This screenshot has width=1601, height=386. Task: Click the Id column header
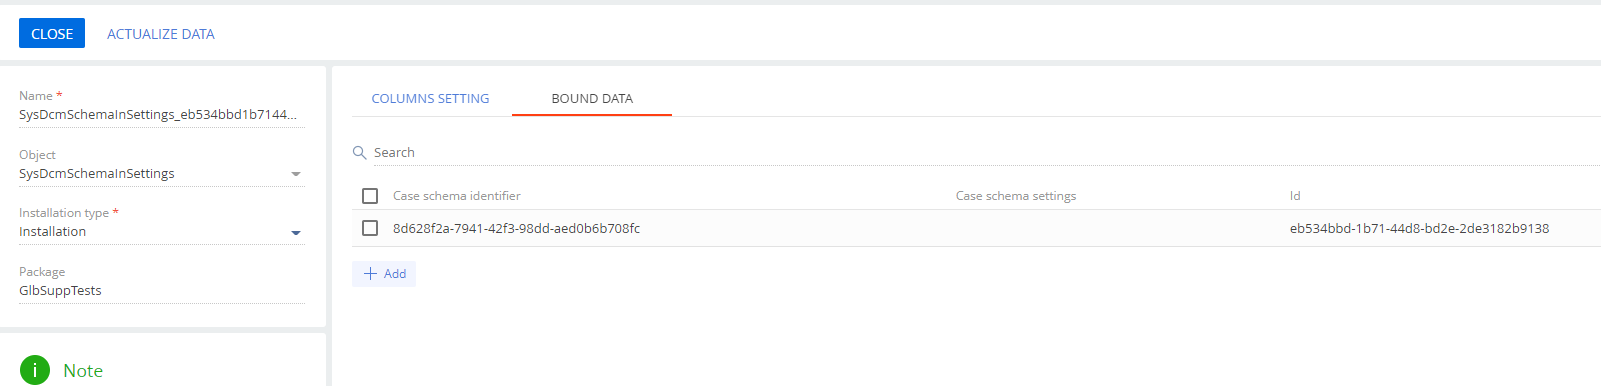click(x=1295, y=196)
